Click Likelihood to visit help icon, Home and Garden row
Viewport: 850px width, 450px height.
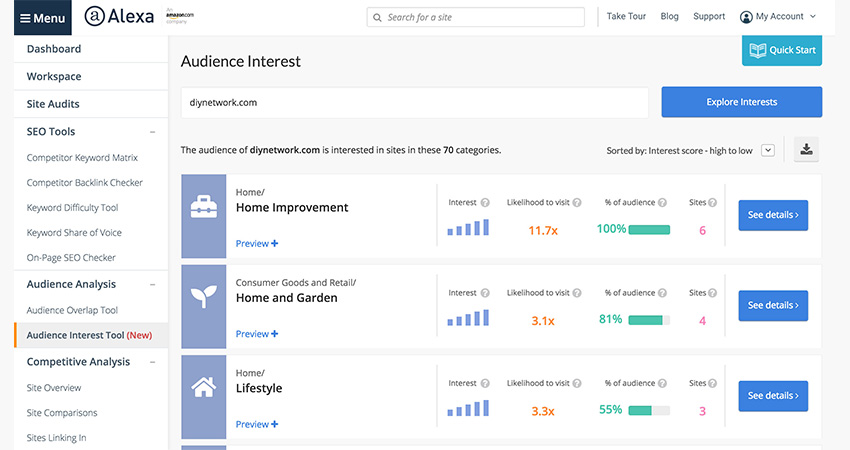[x=577, y=293]
